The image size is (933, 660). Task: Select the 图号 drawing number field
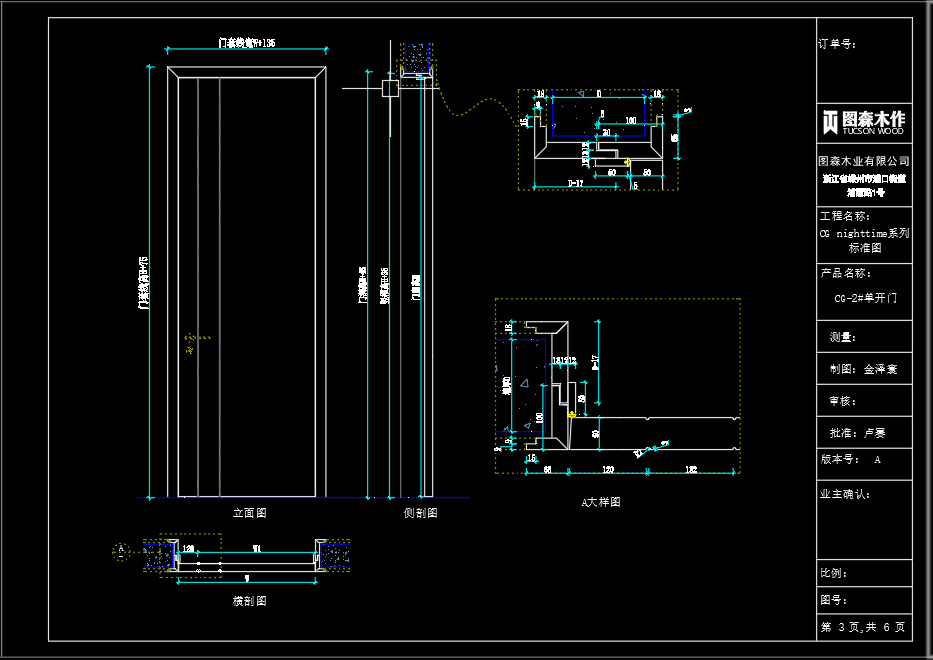[833, 601]
